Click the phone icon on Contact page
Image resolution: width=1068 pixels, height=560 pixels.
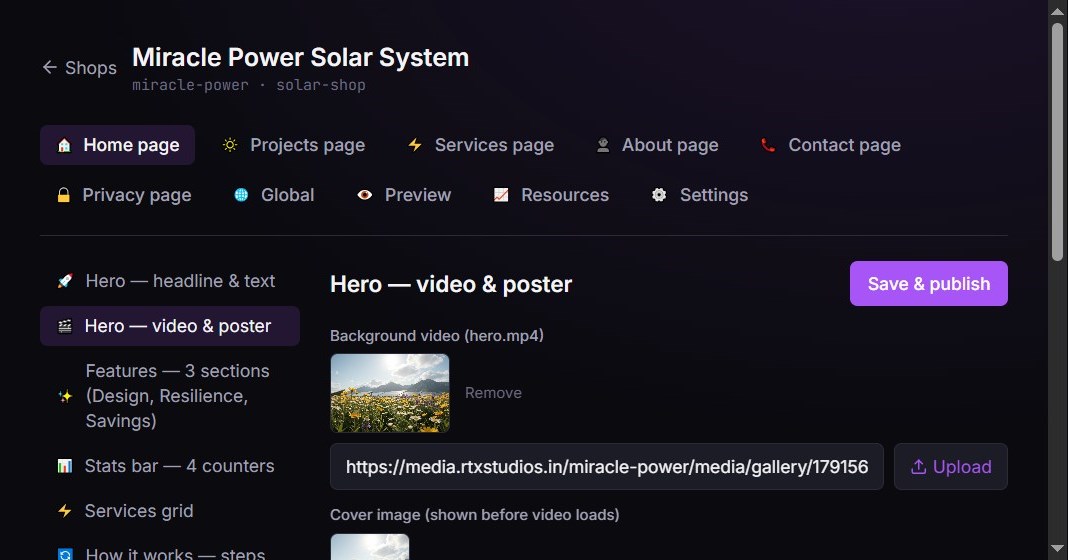coord(768,145)
